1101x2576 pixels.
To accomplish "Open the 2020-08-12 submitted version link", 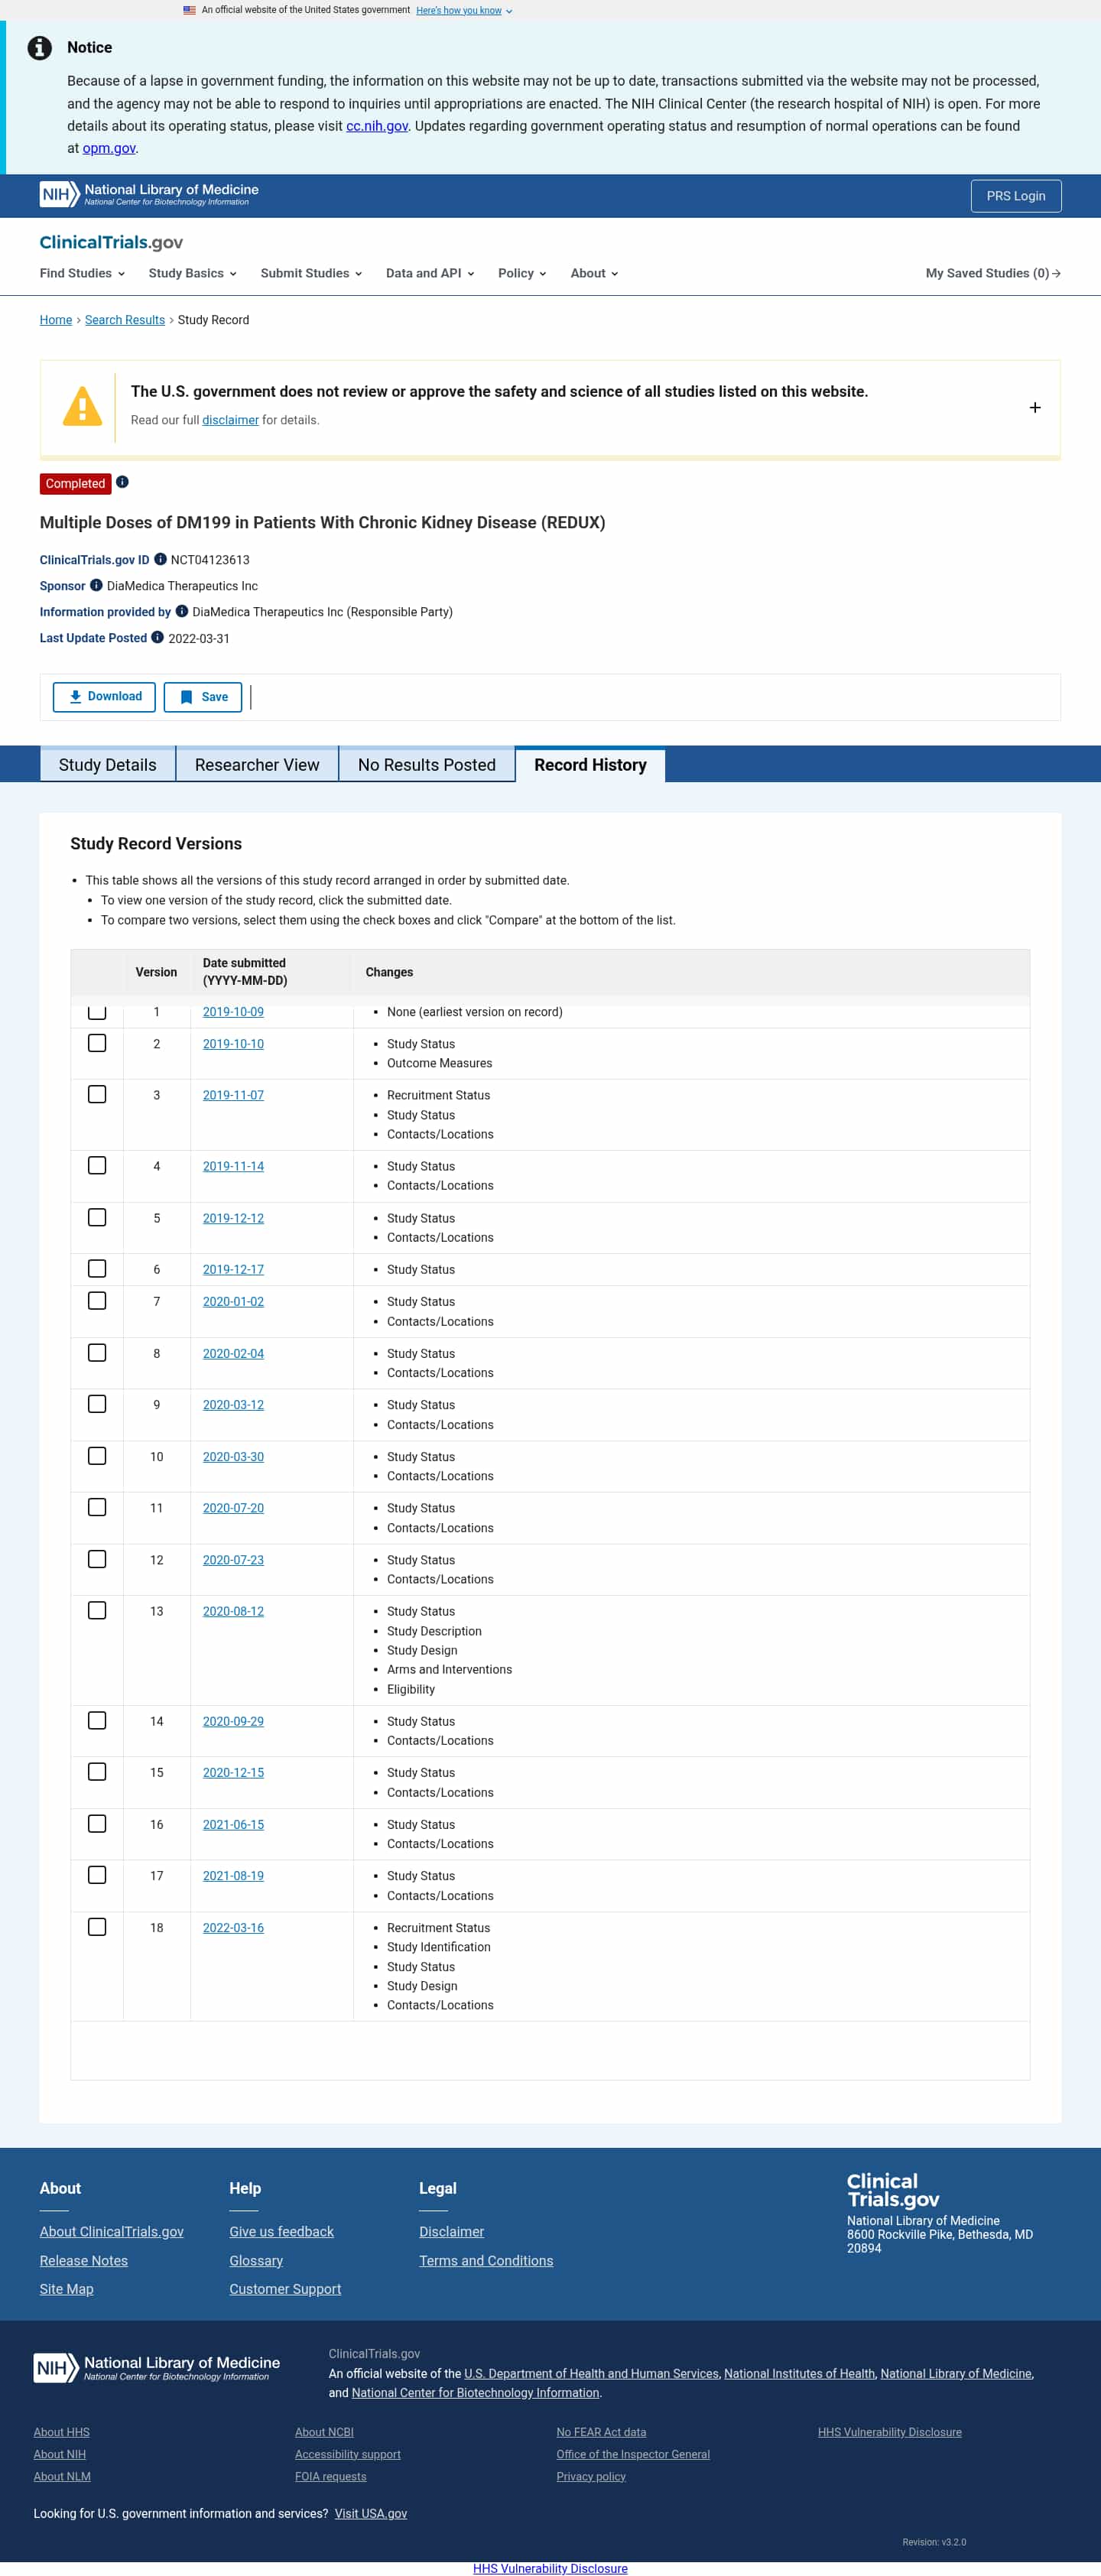I will click(233, 1610).
